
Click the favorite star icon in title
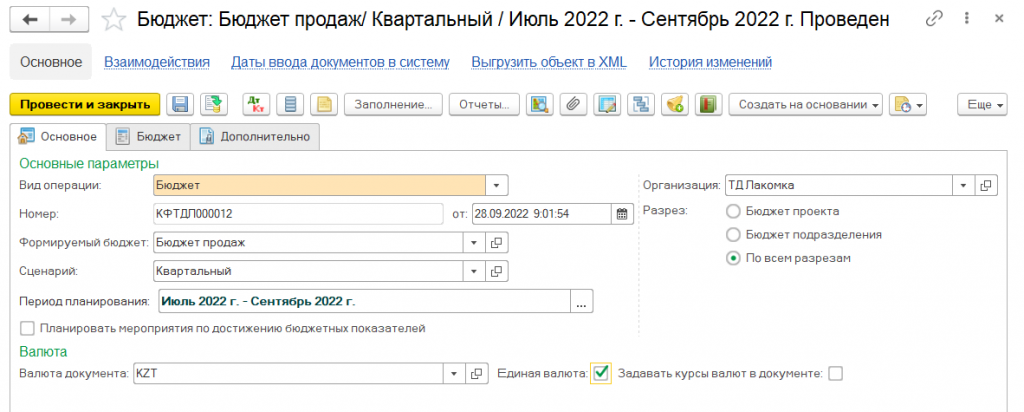(116, 19)
